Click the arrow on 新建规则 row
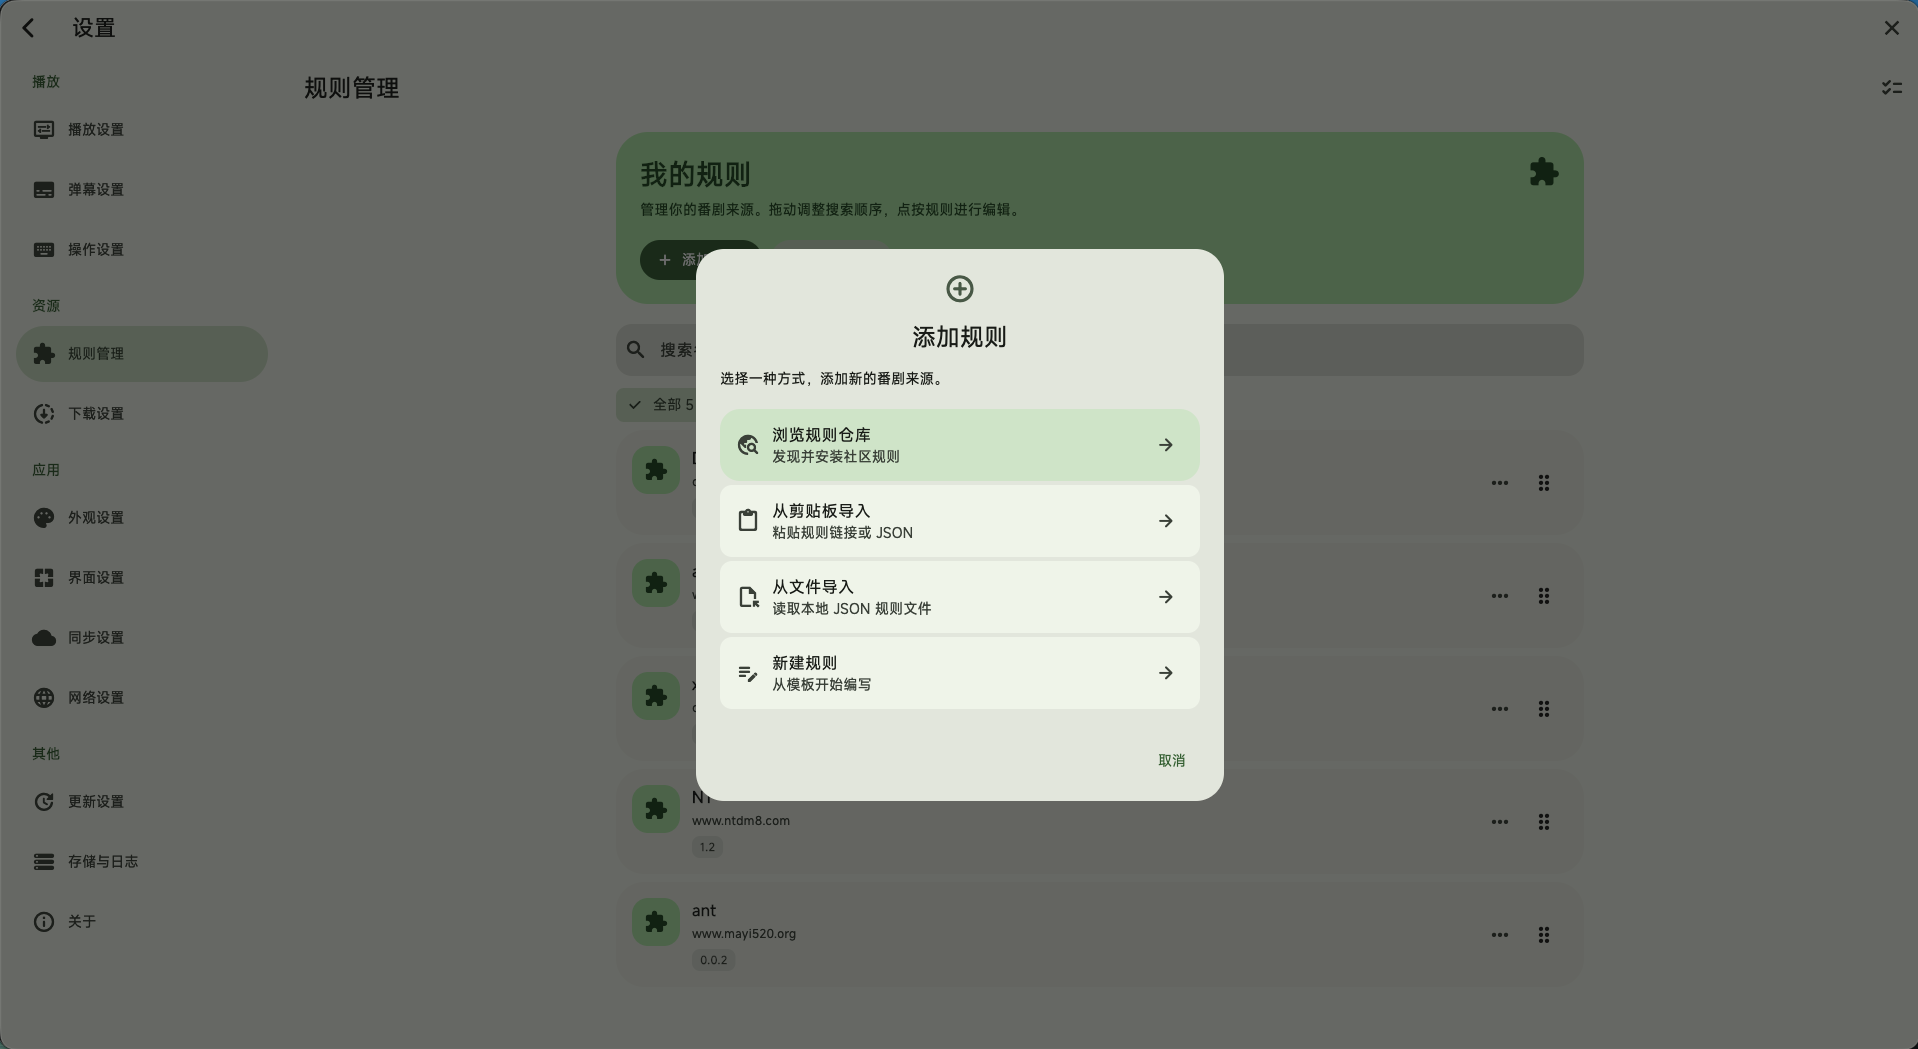The height and width of the screenshot is (1049, 1918). [x=1166, y=673]
